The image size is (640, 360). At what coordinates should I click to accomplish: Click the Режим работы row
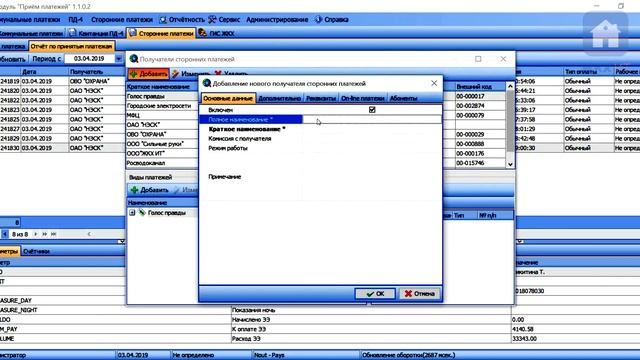coord(320,148)
